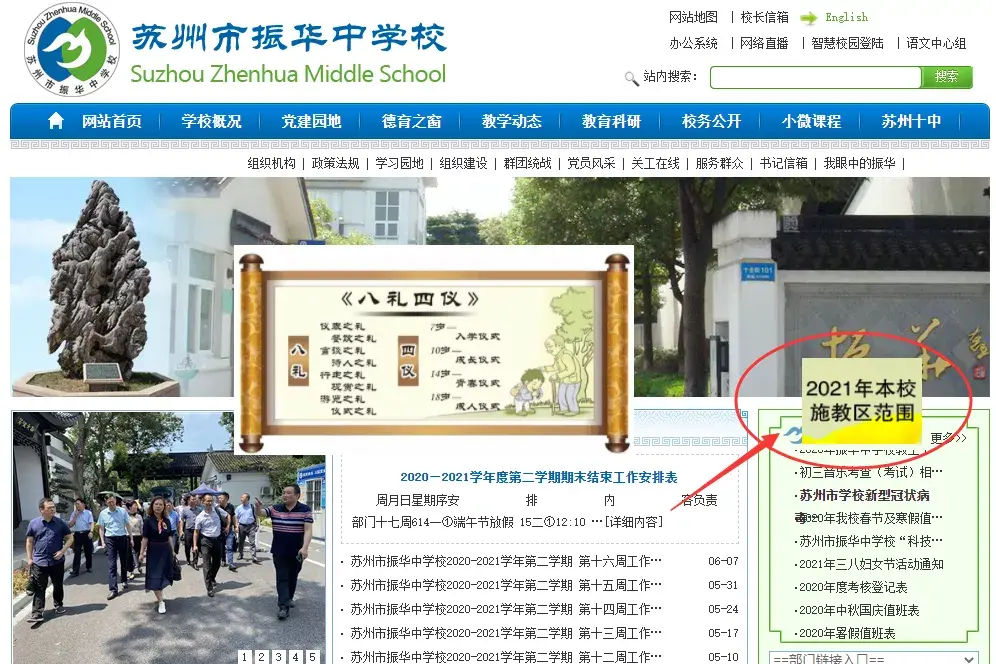Open the 网站首页 menu item
Viewport: 996px width, 664px height.
[112, 121]
